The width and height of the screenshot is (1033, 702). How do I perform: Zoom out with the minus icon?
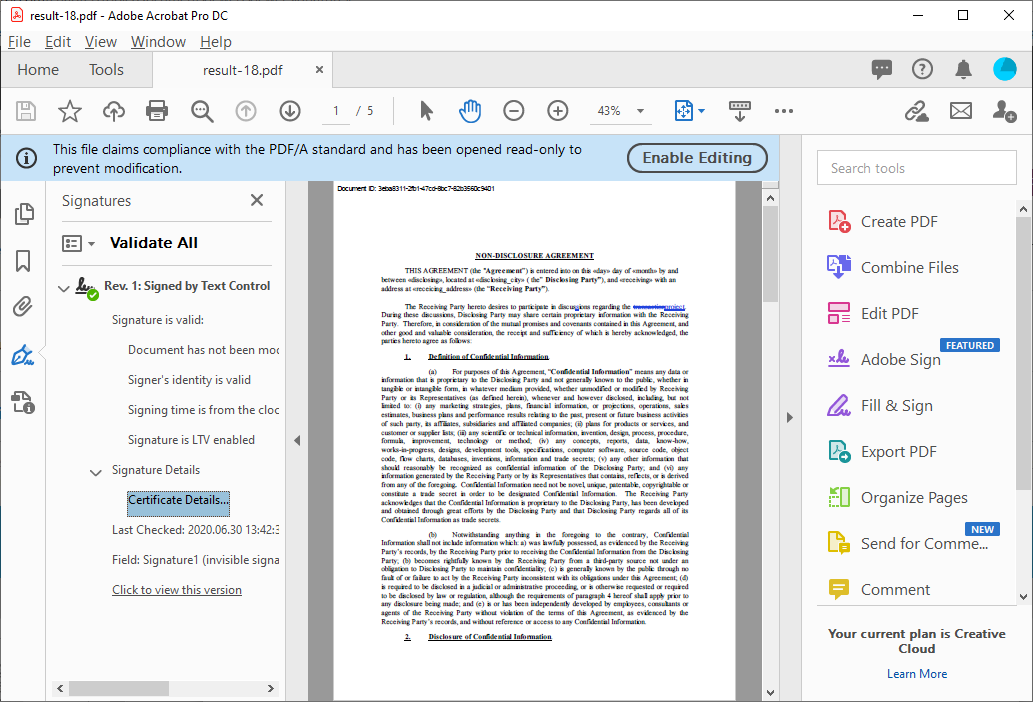514,111
